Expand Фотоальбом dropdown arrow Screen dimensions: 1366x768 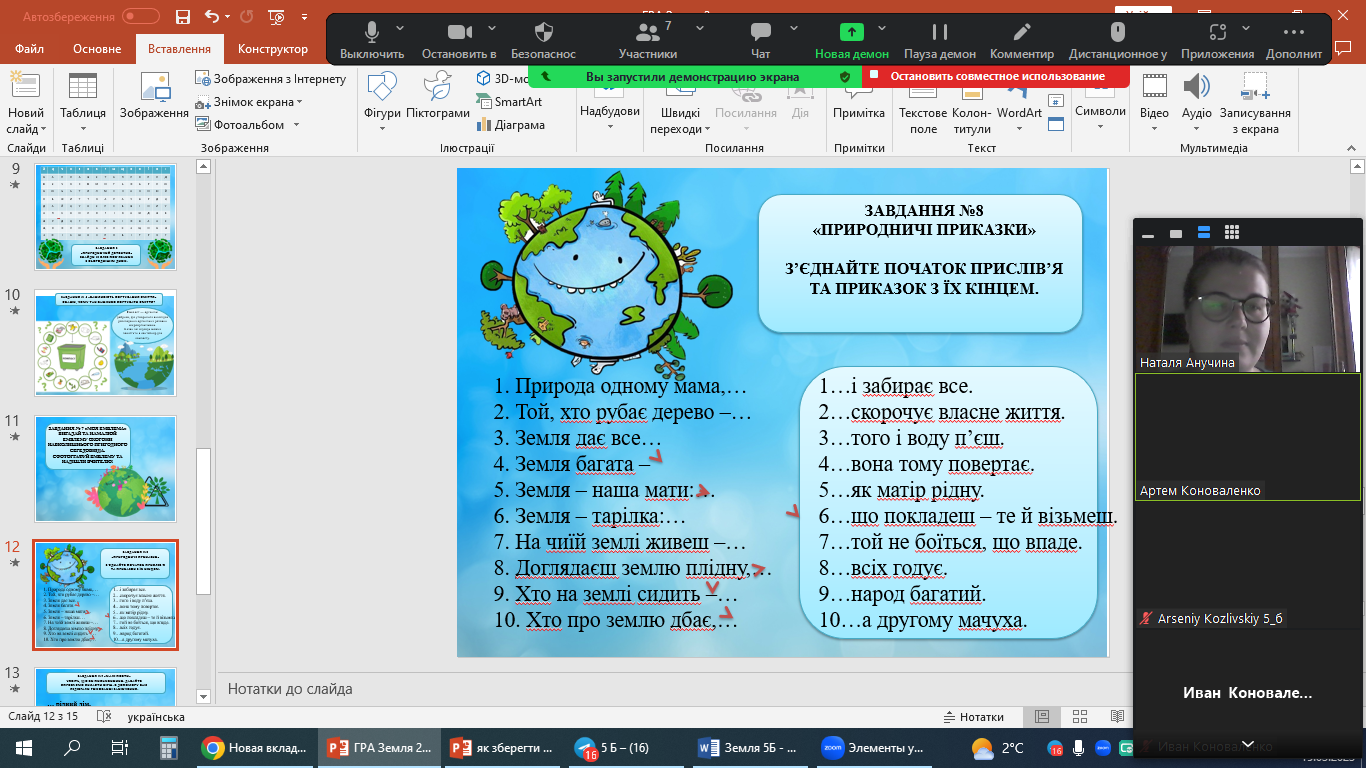tap(295, 125)
